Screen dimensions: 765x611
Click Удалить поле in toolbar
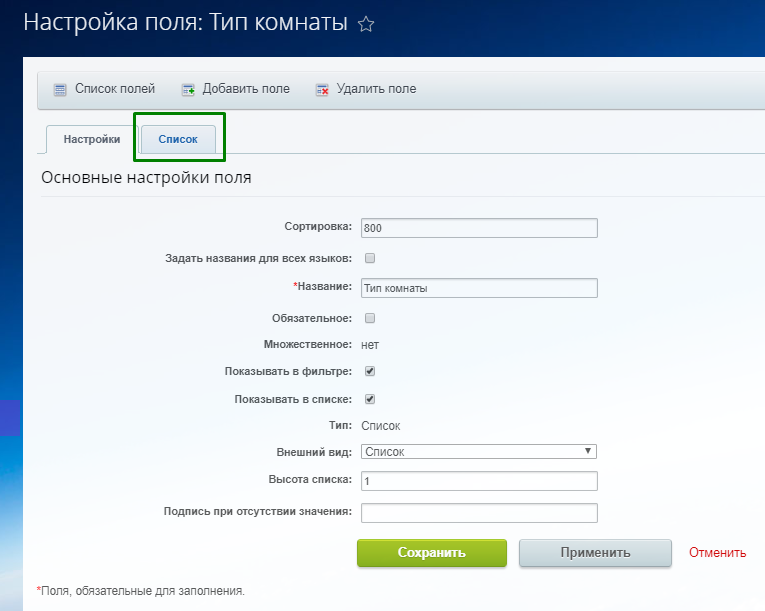point(376,89)
